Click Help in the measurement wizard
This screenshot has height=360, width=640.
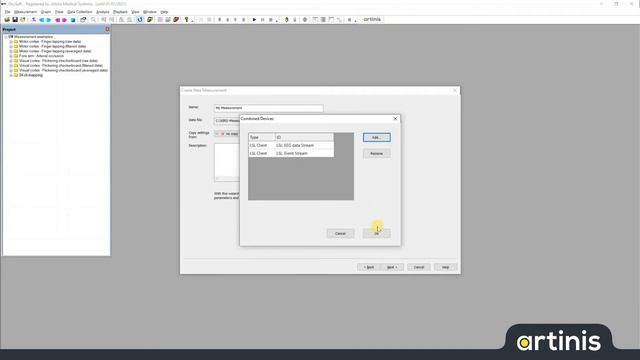[x=445, y=267]
